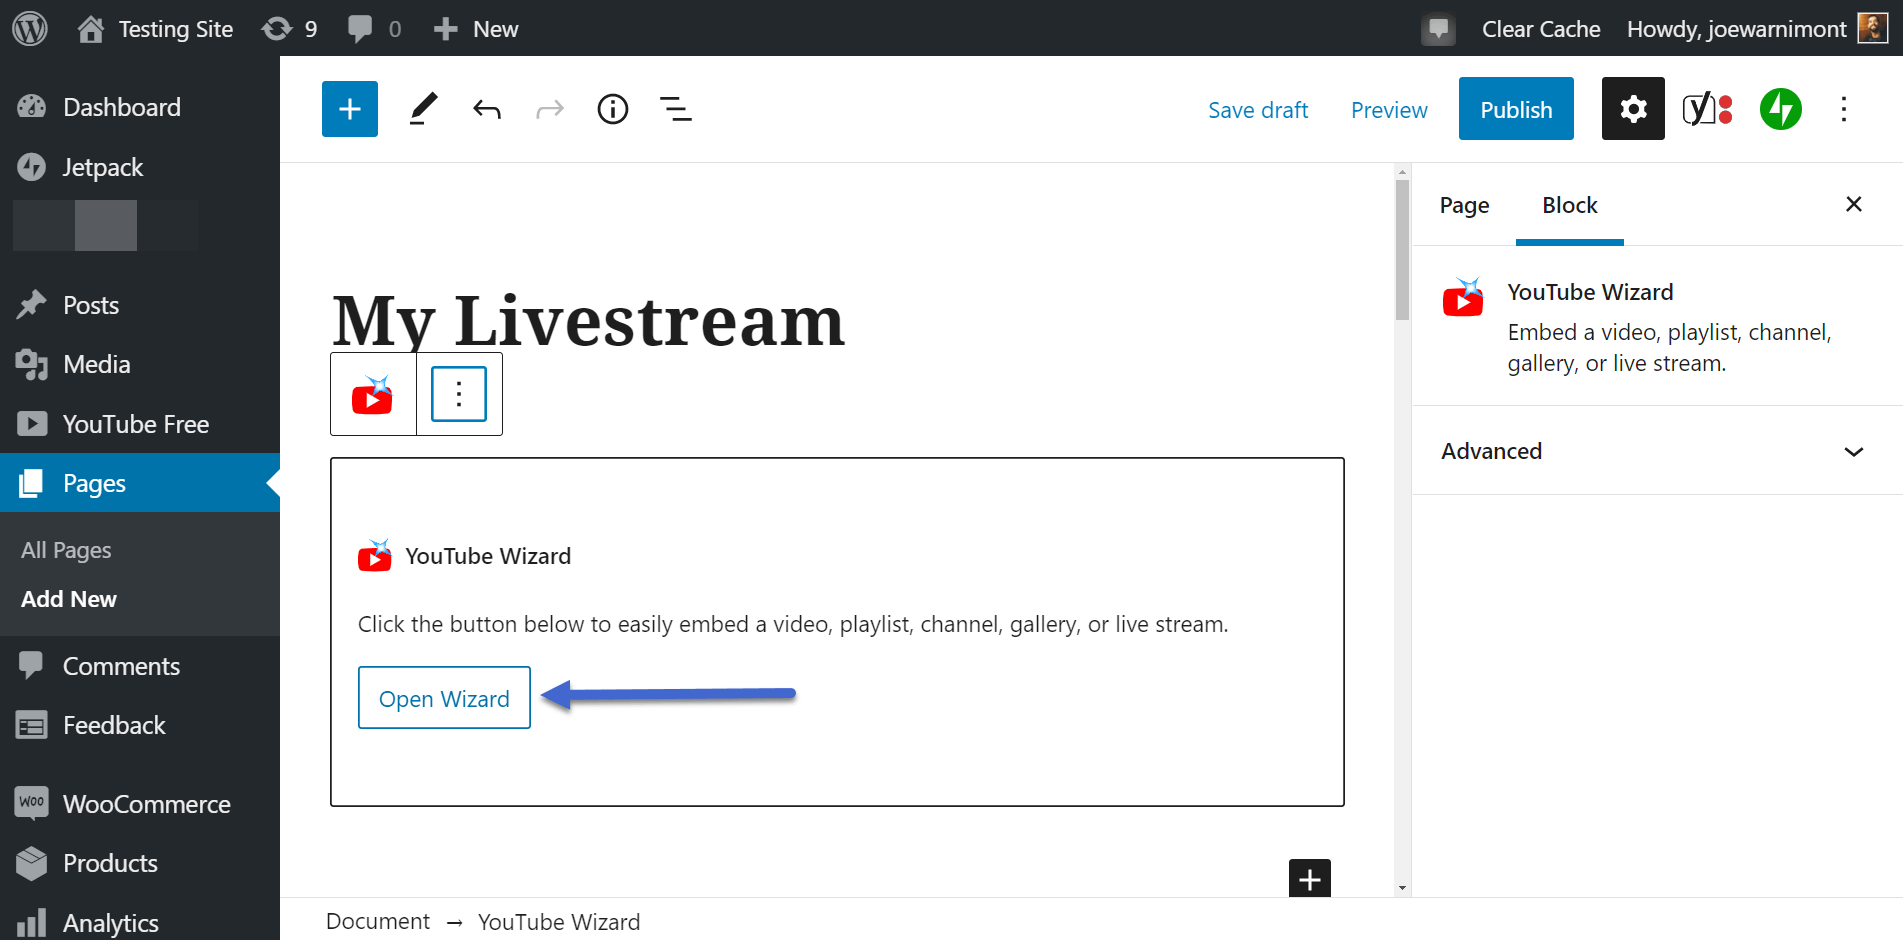Screen dimensions: 1903x940
Task: Open Jetpack green lightning icon
Action: coord(1781,109)
